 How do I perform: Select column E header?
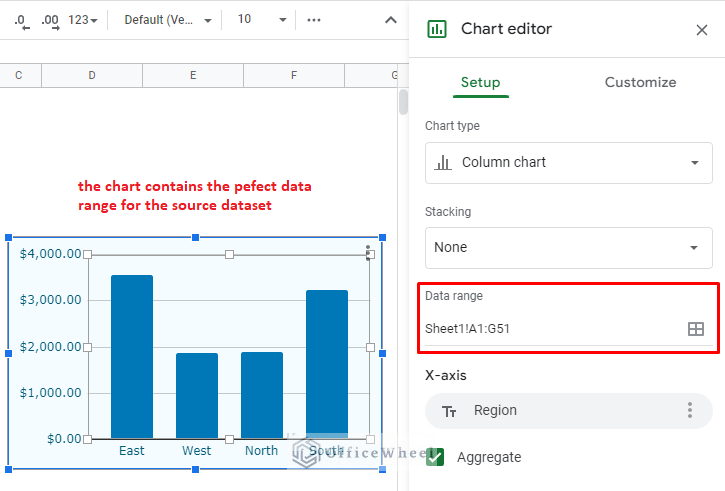coord(193,75)
